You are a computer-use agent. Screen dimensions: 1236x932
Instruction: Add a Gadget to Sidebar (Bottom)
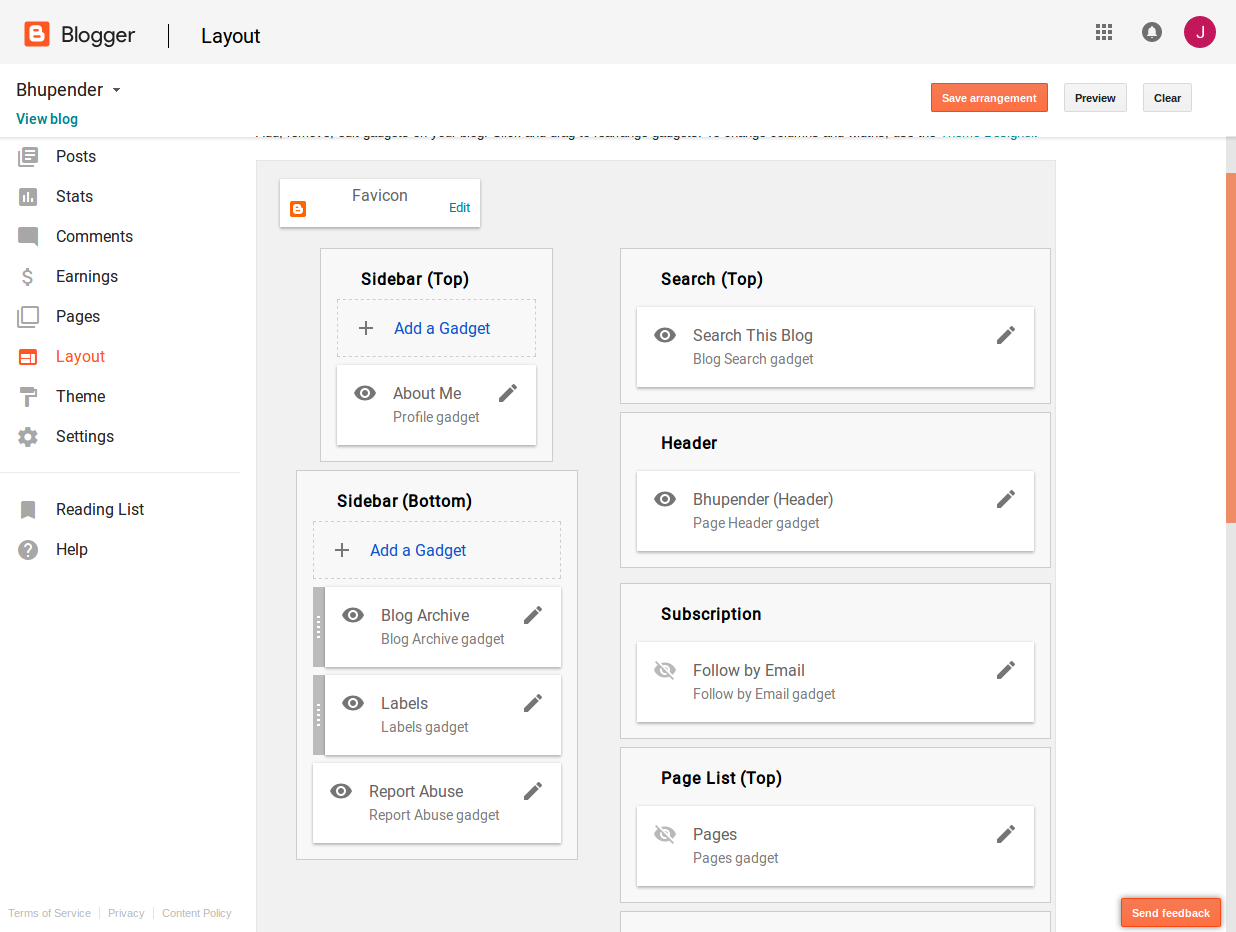[437, 550]
